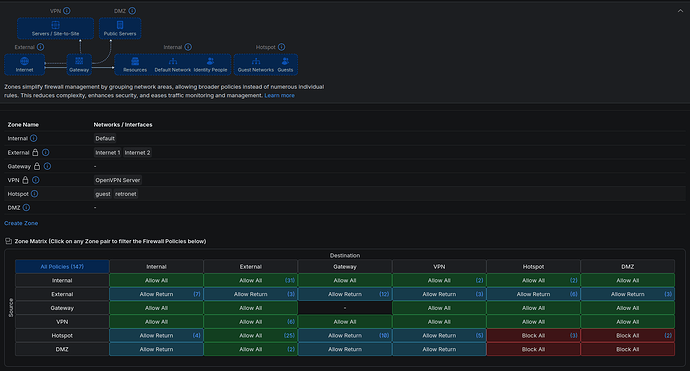Click the Hotspot source row header
The width and height of the screenshot is (690, 371).
tap(62, 335)
